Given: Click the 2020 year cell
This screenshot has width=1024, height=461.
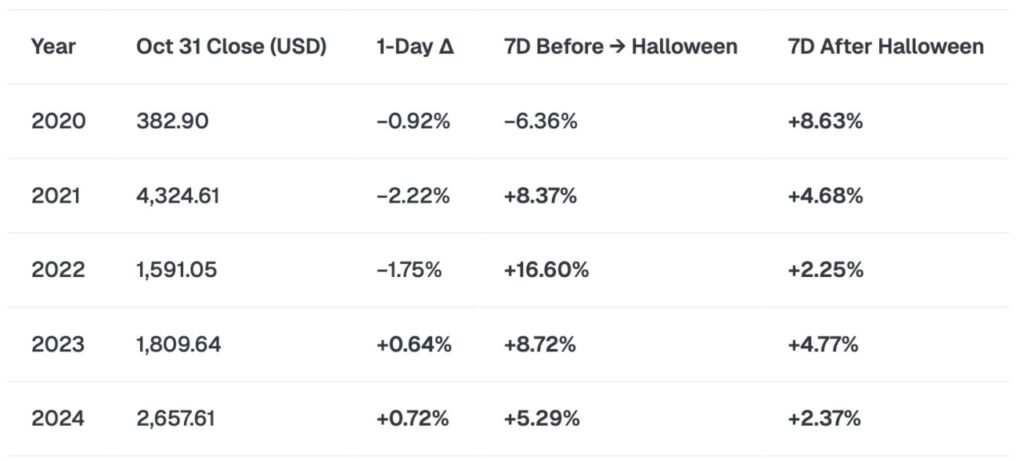Looking at the screenshot, I should coord(58,121).
